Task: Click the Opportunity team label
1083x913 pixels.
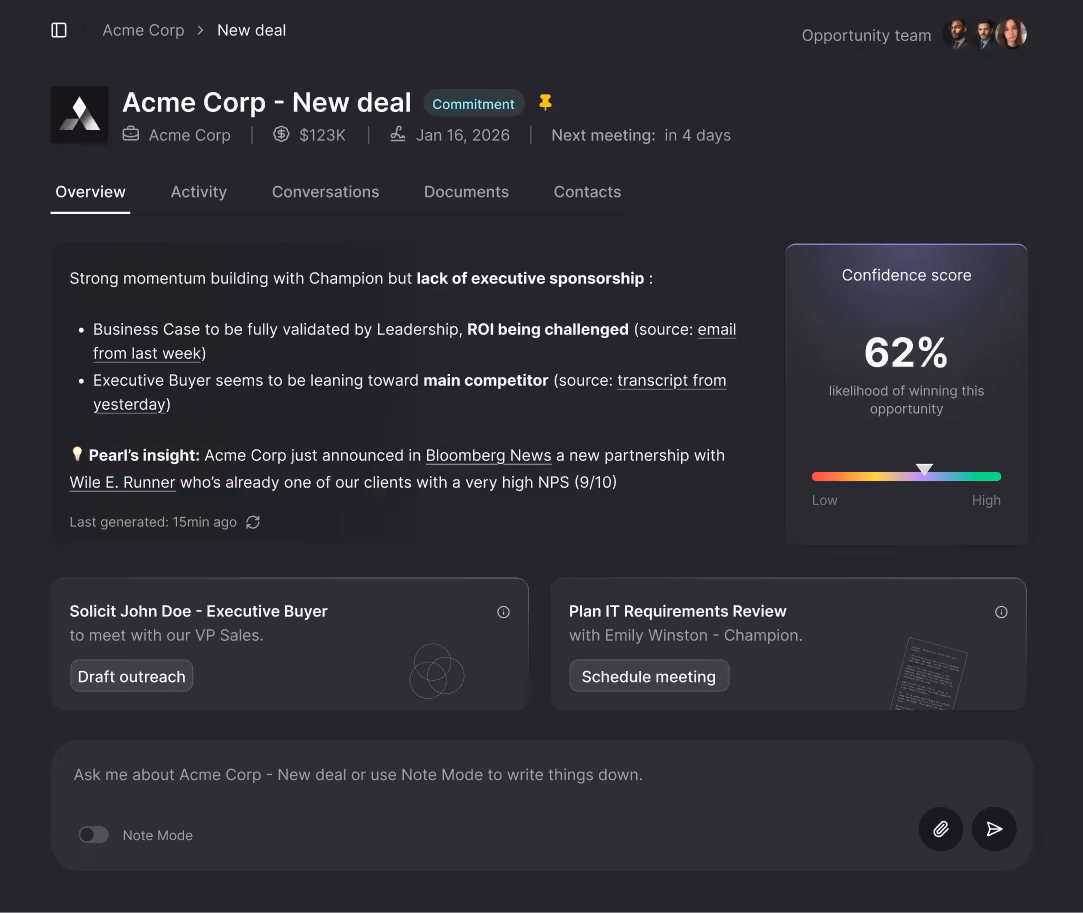Action: point(866,35)
